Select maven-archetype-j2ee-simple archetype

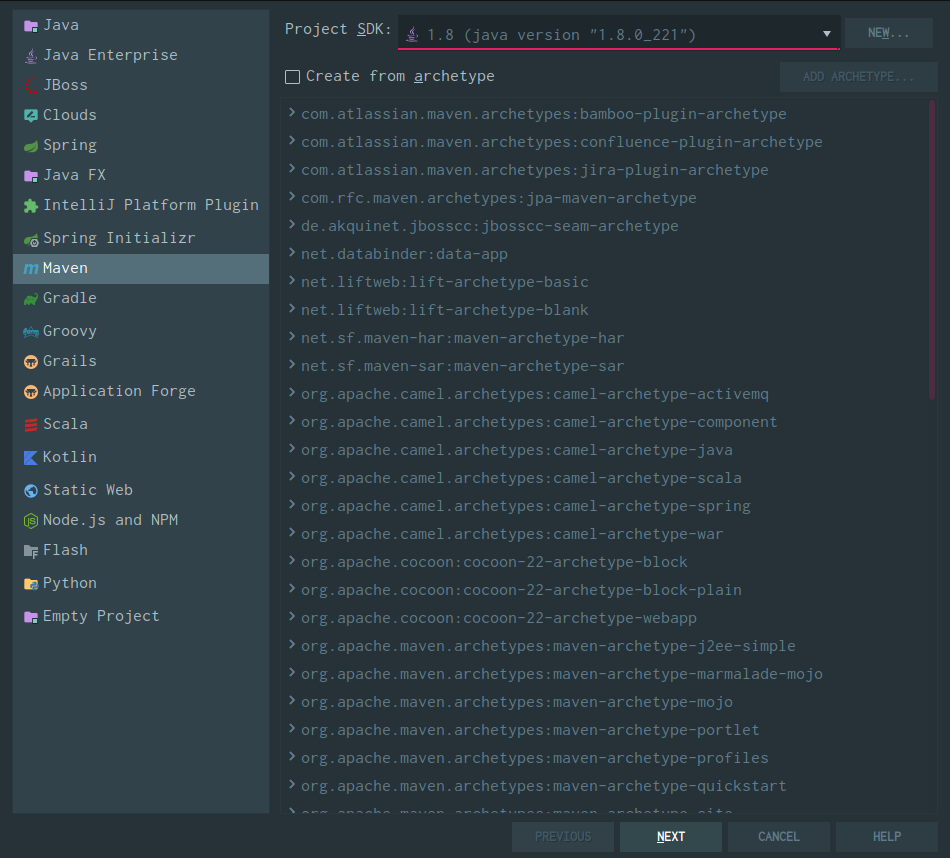tap(548, 646)
